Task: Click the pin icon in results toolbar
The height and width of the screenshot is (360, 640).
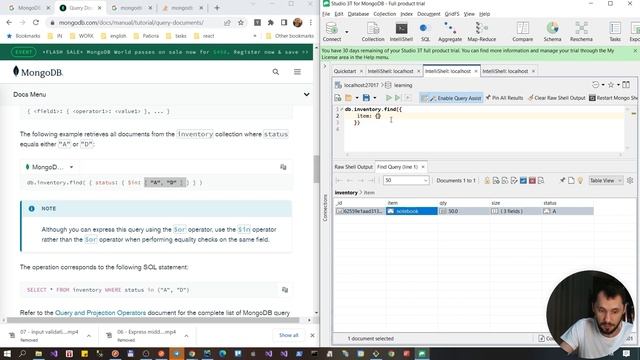Action: pos(562,180)
